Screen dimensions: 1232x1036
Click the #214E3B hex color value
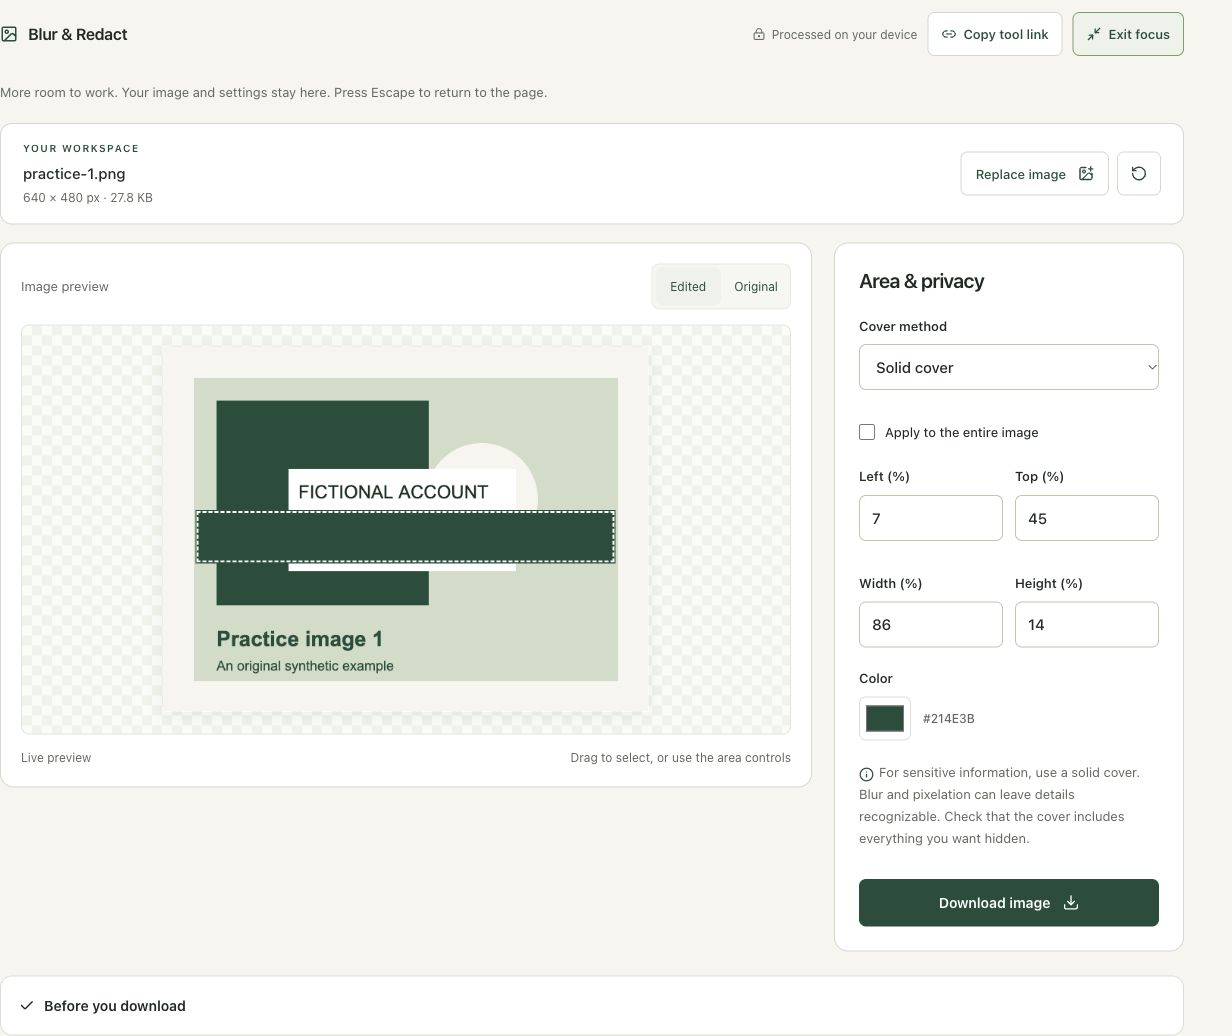click(x=948, y=718)
